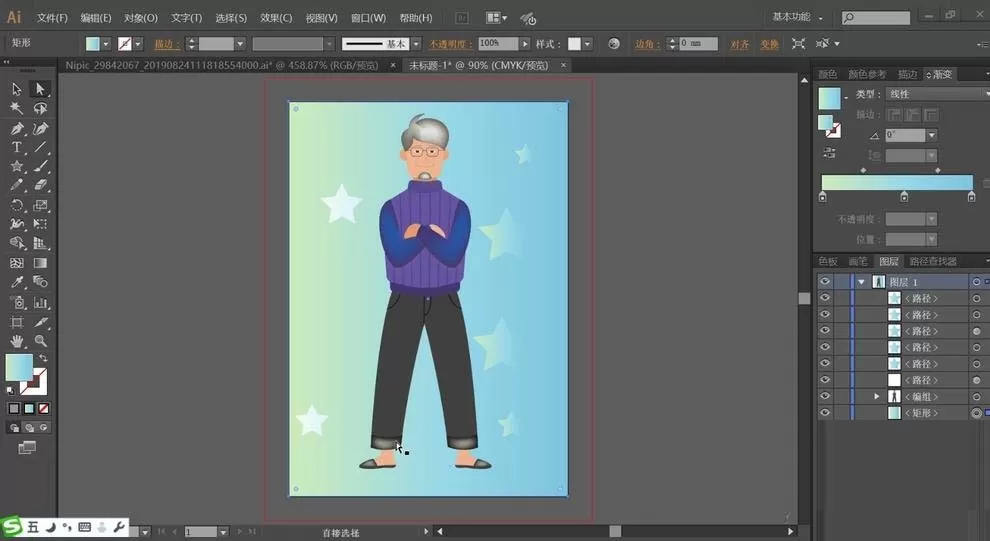Select the Lasso tool
The height and width of the screenshot is (541, 990).
tap(40, 109)
